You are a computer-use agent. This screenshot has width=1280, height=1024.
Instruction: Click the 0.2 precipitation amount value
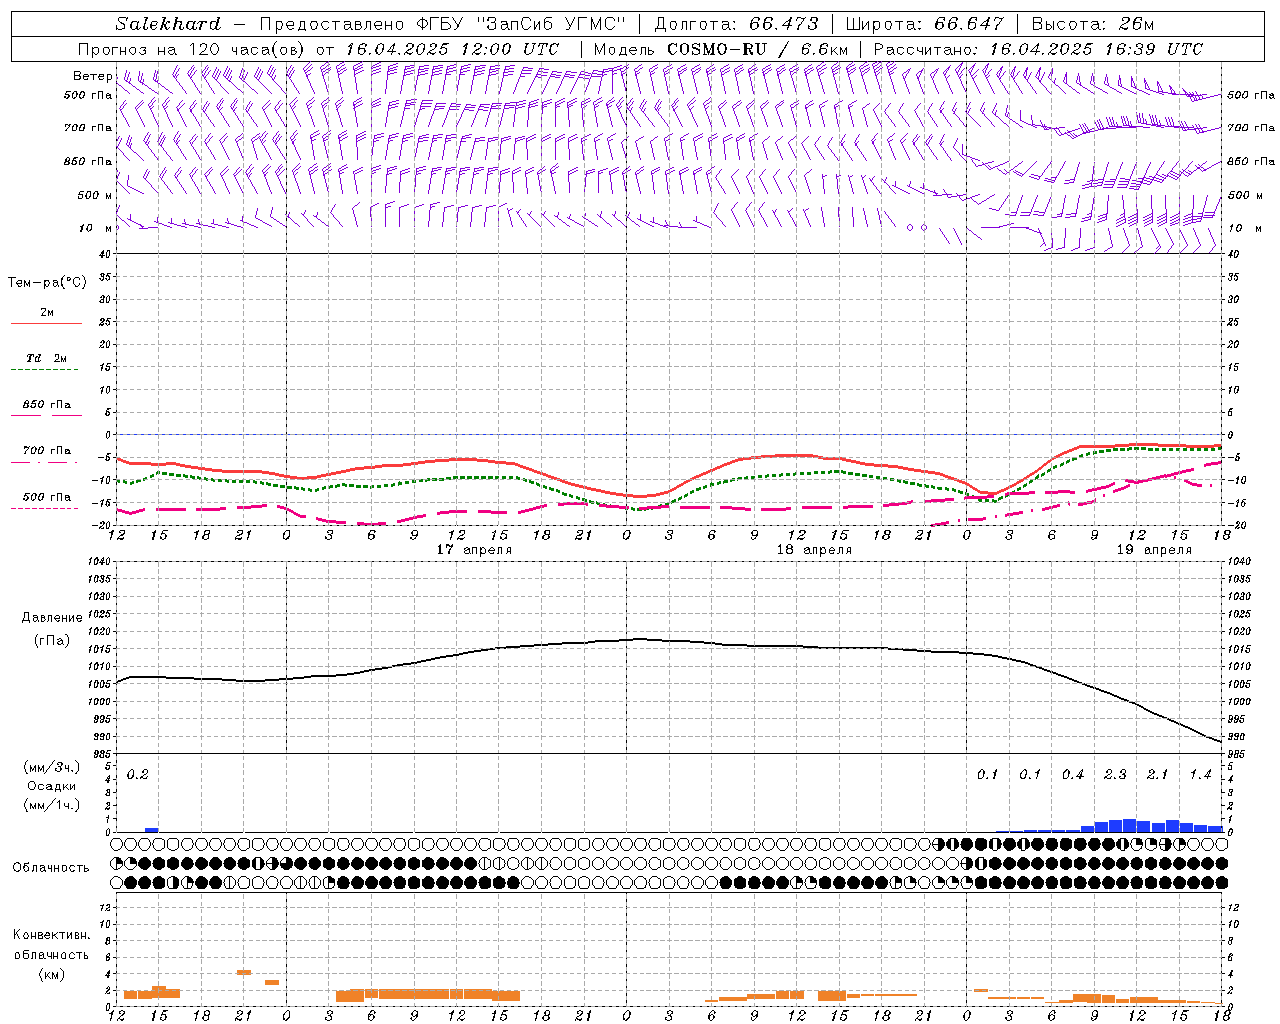coord(137,774)
